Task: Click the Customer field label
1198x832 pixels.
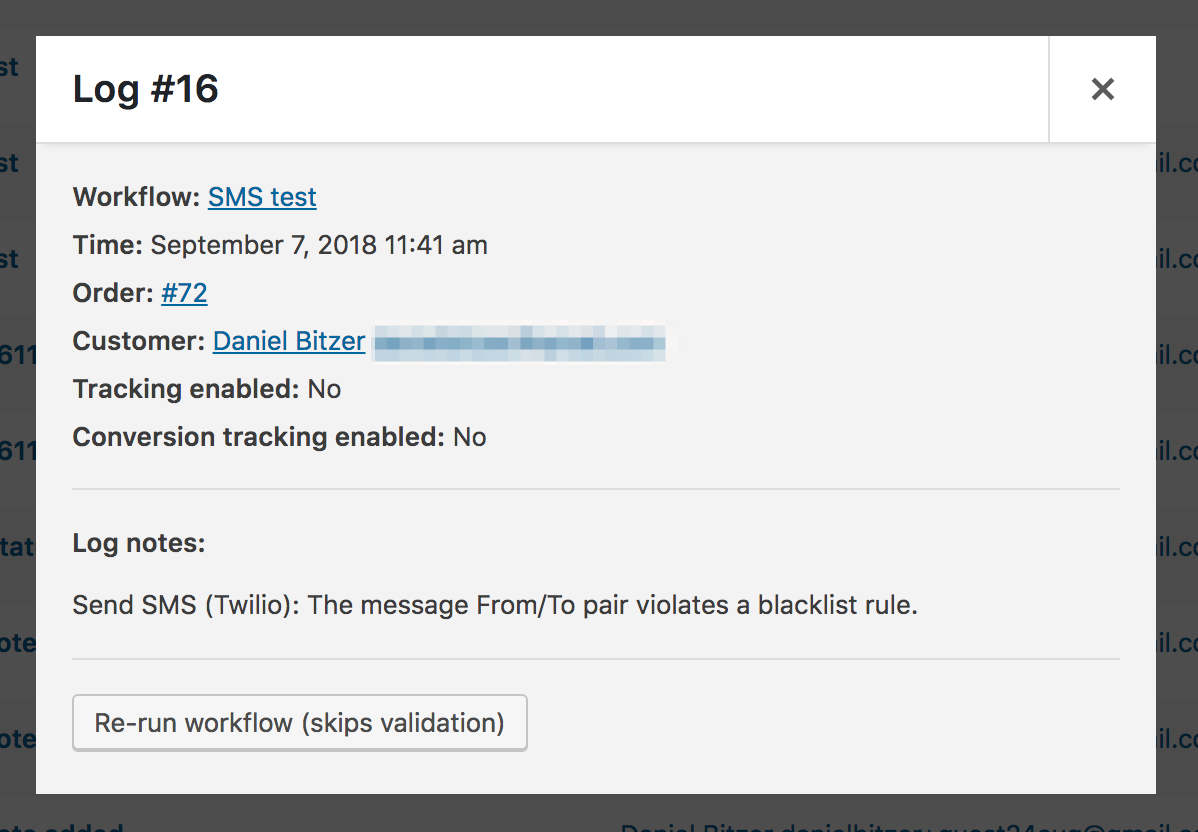Action: (139, 341)
